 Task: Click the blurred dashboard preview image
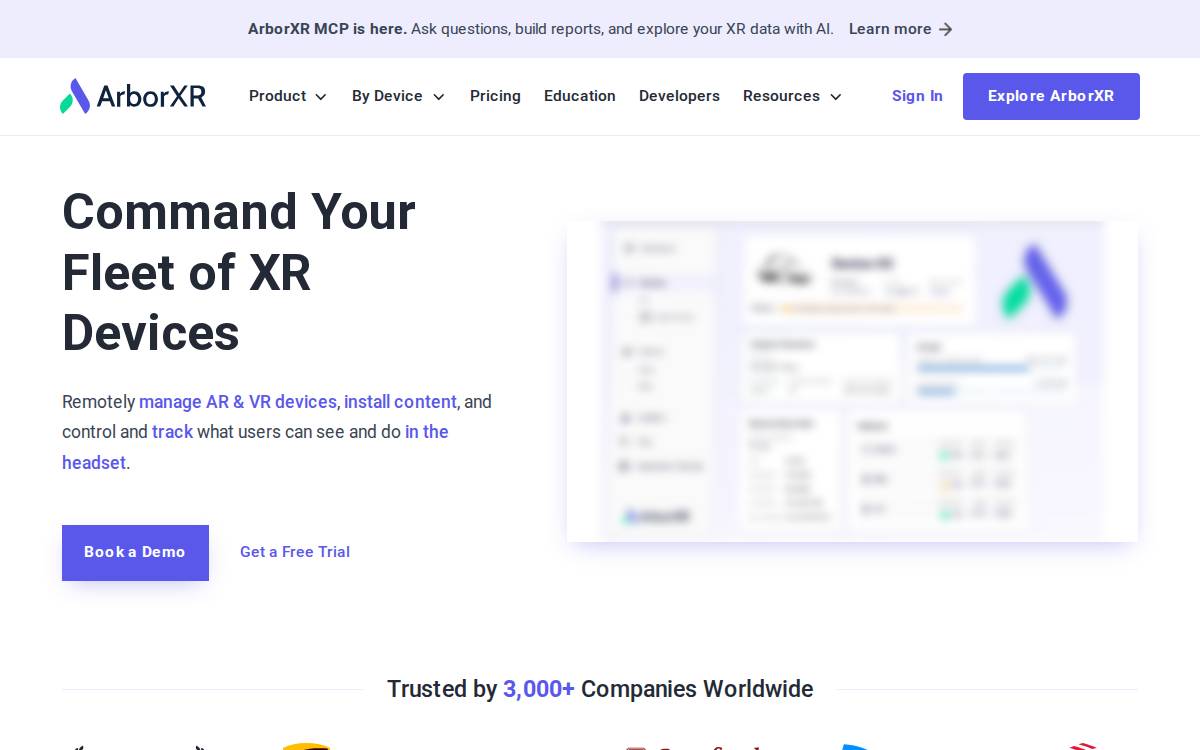(x=852, y=381)
